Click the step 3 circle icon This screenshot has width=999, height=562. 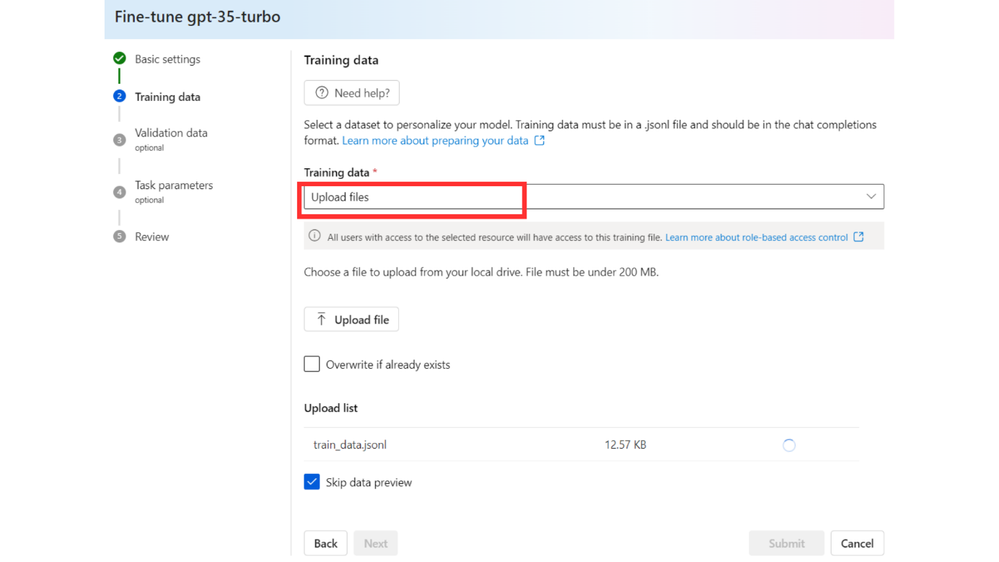coord(119,140)
